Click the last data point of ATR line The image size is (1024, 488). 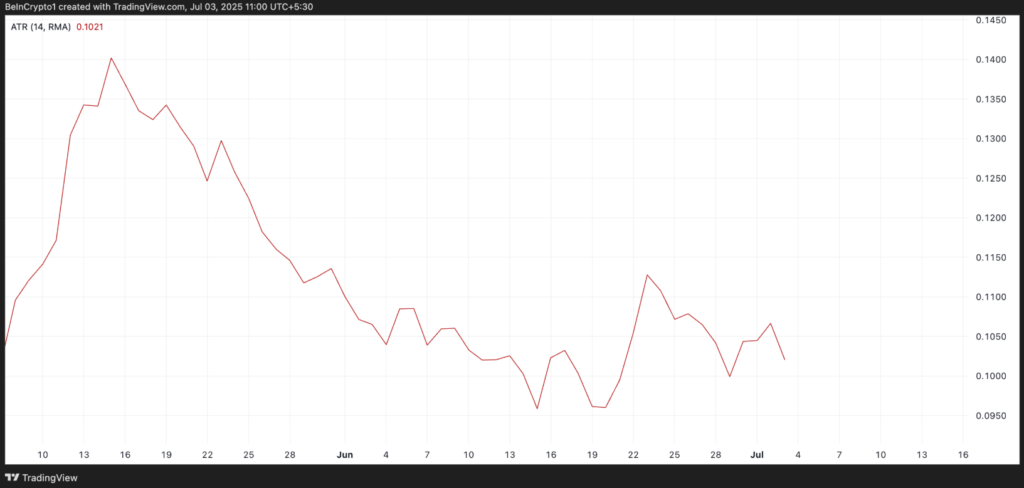coord(784,359)
